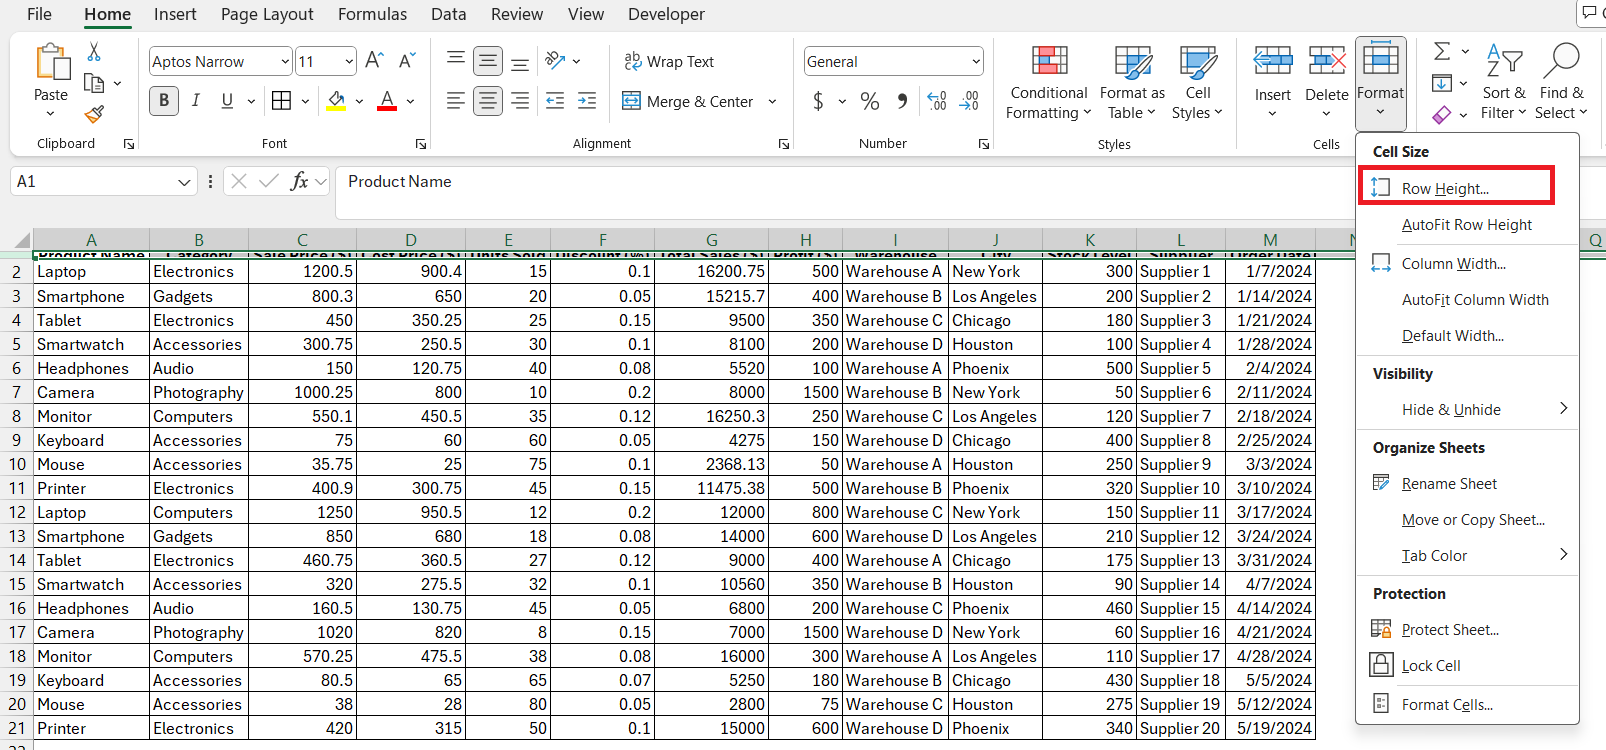Open the font name Aptos Narrow dropdown

pyautogui.click(x=284, y=61)
